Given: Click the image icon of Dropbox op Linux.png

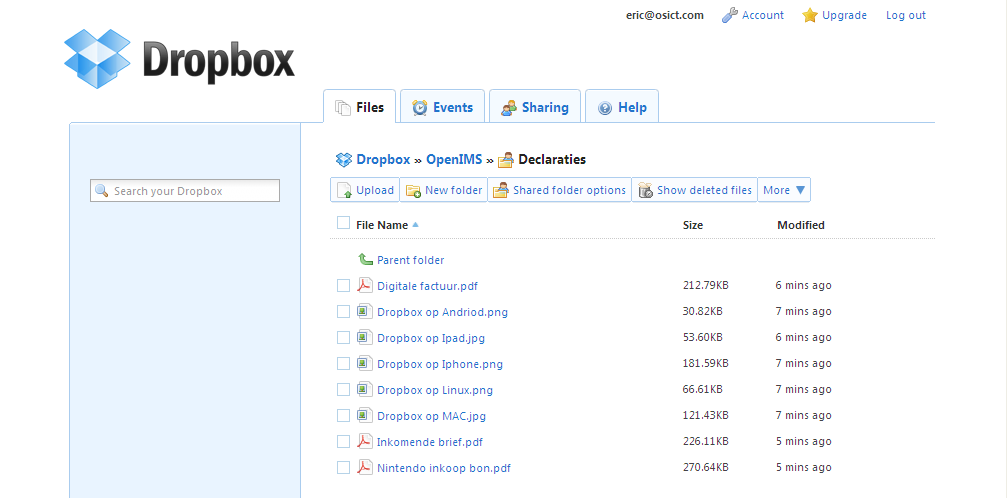Looking at the screenshot, I should coord(365,389).
